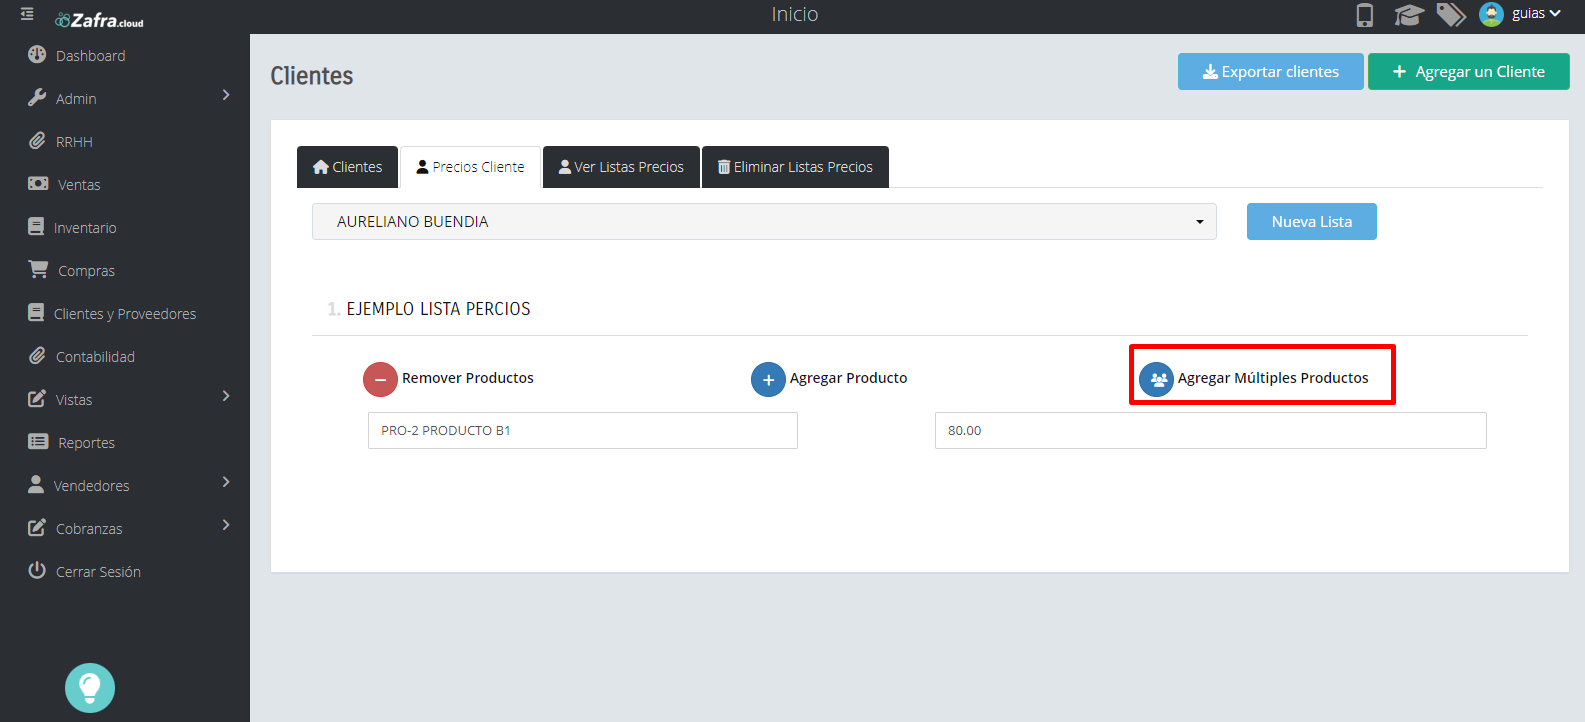Click the Inventario book icon
1585x722 pixels.
(36, 227)
